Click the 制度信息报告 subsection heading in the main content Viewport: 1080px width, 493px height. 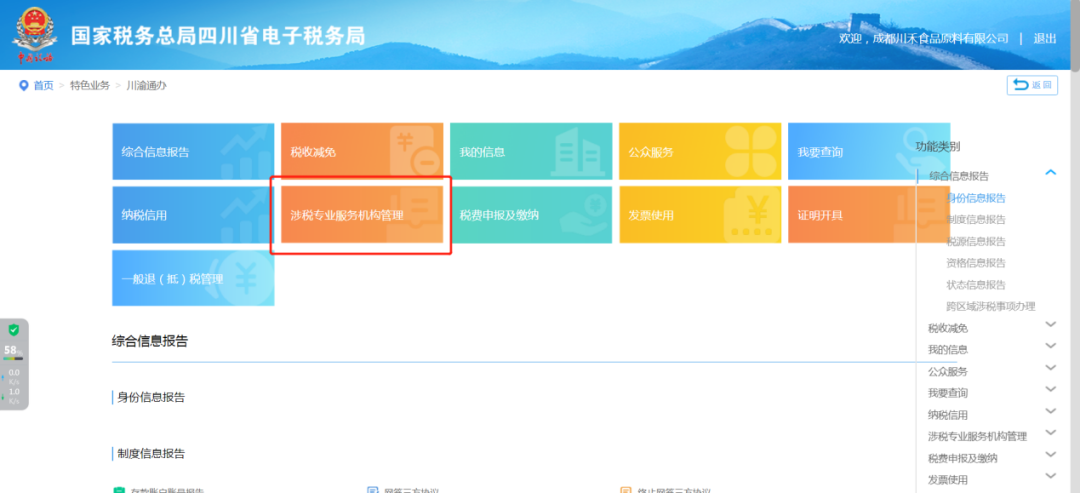151,454
